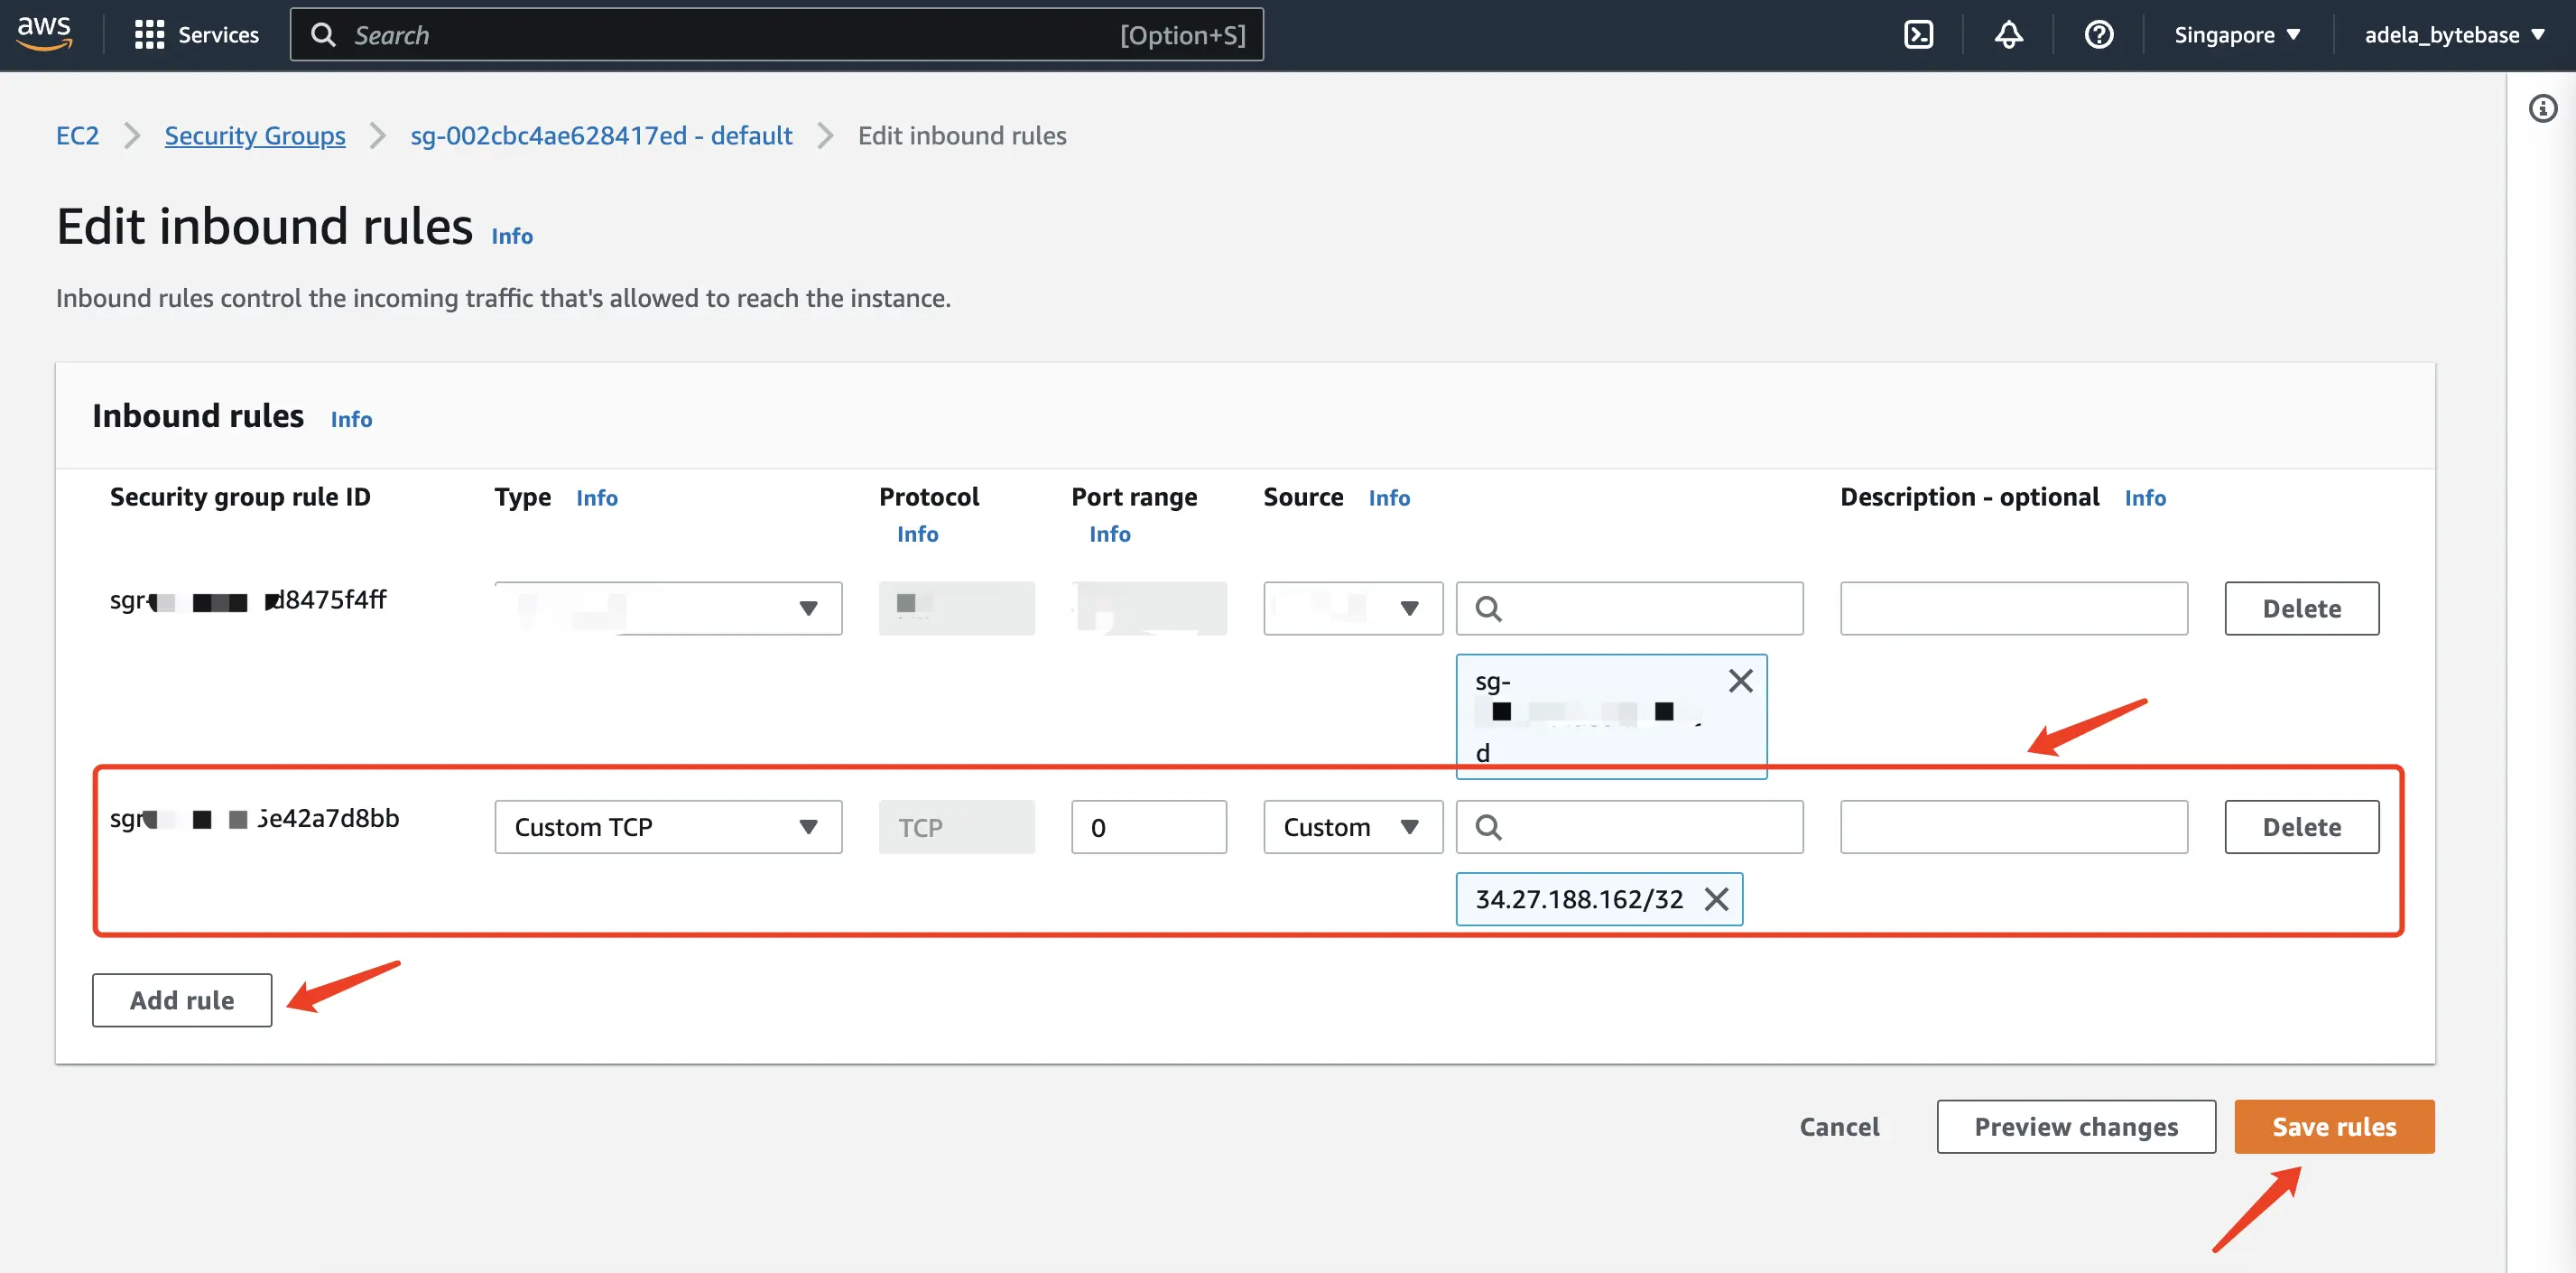This screenshot has width=2576, height=1273.
Task: Click magnifier icon in e42a7d8bb source search
Action: click(1488, 827)
